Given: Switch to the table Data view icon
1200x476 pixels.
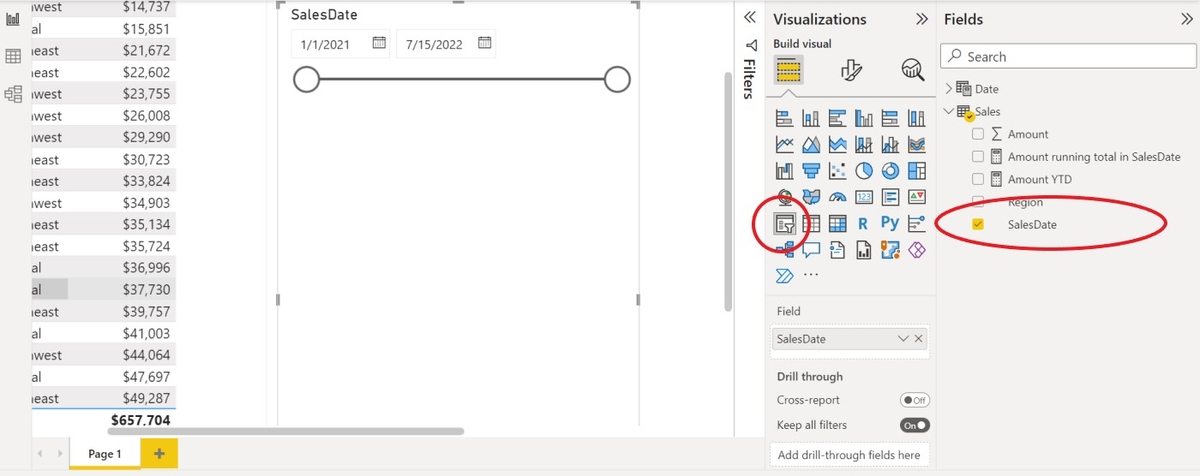Looking at the screenshot, I should 14,56.
